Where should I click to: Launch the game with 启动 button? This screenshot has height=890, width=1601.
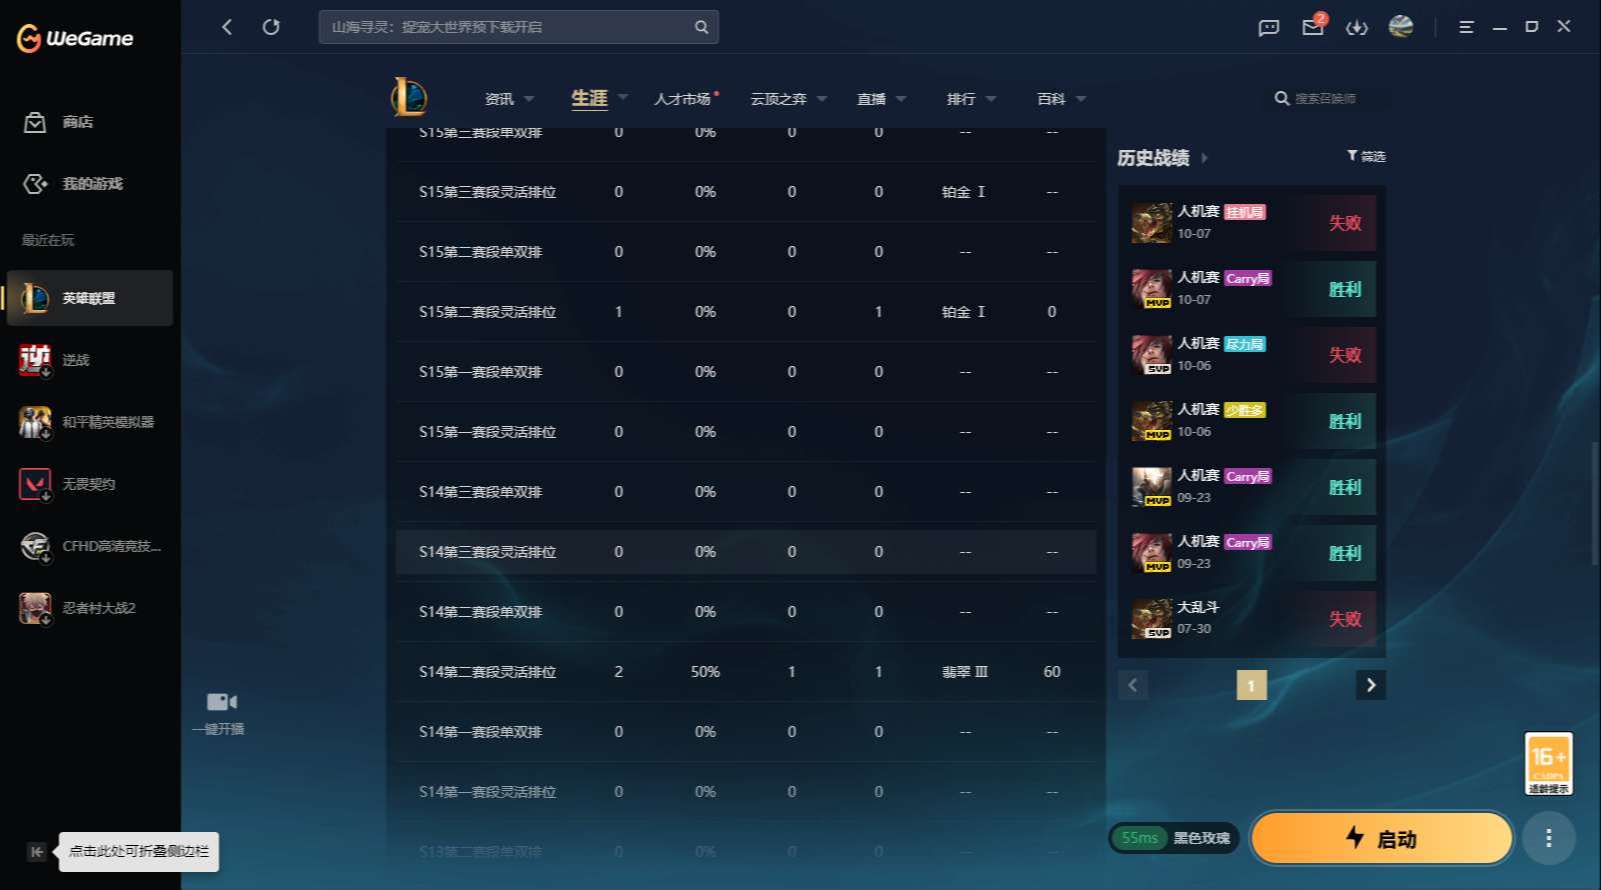click(x=1381, y=838)
